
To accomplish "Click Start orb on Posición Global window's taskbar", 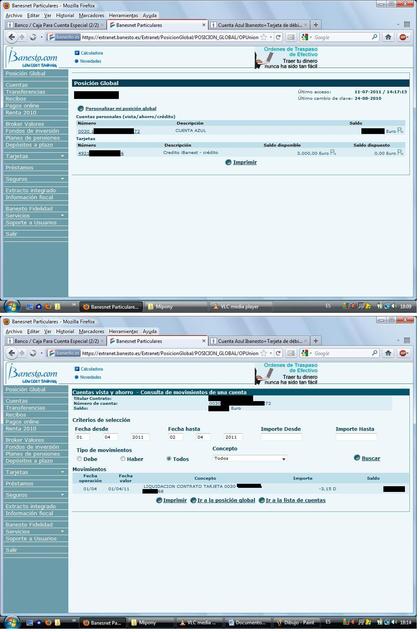I will (x=11, y=307).
